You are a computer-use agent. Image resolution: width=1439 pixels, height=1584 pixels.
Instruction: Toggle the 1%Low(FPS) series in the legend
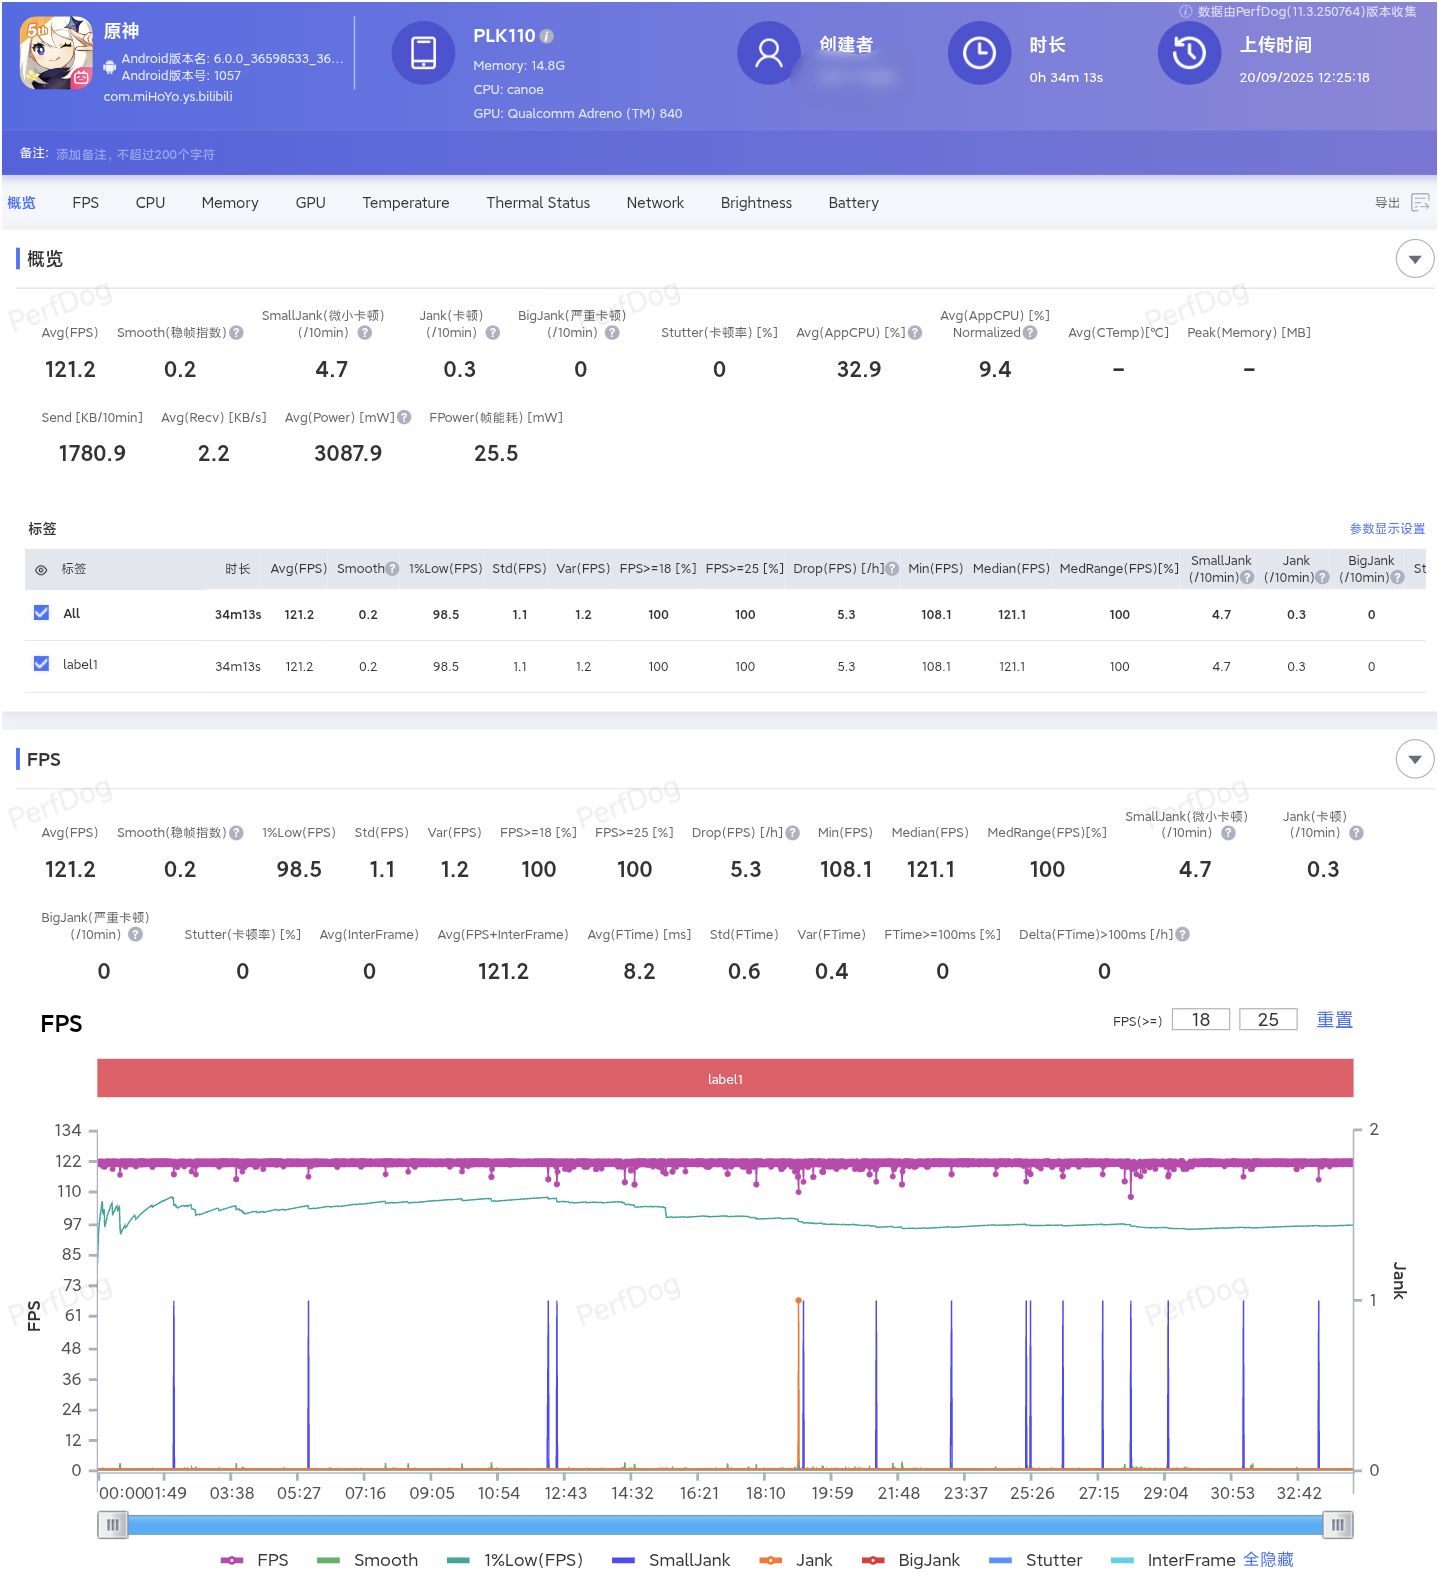point(516,1560)
